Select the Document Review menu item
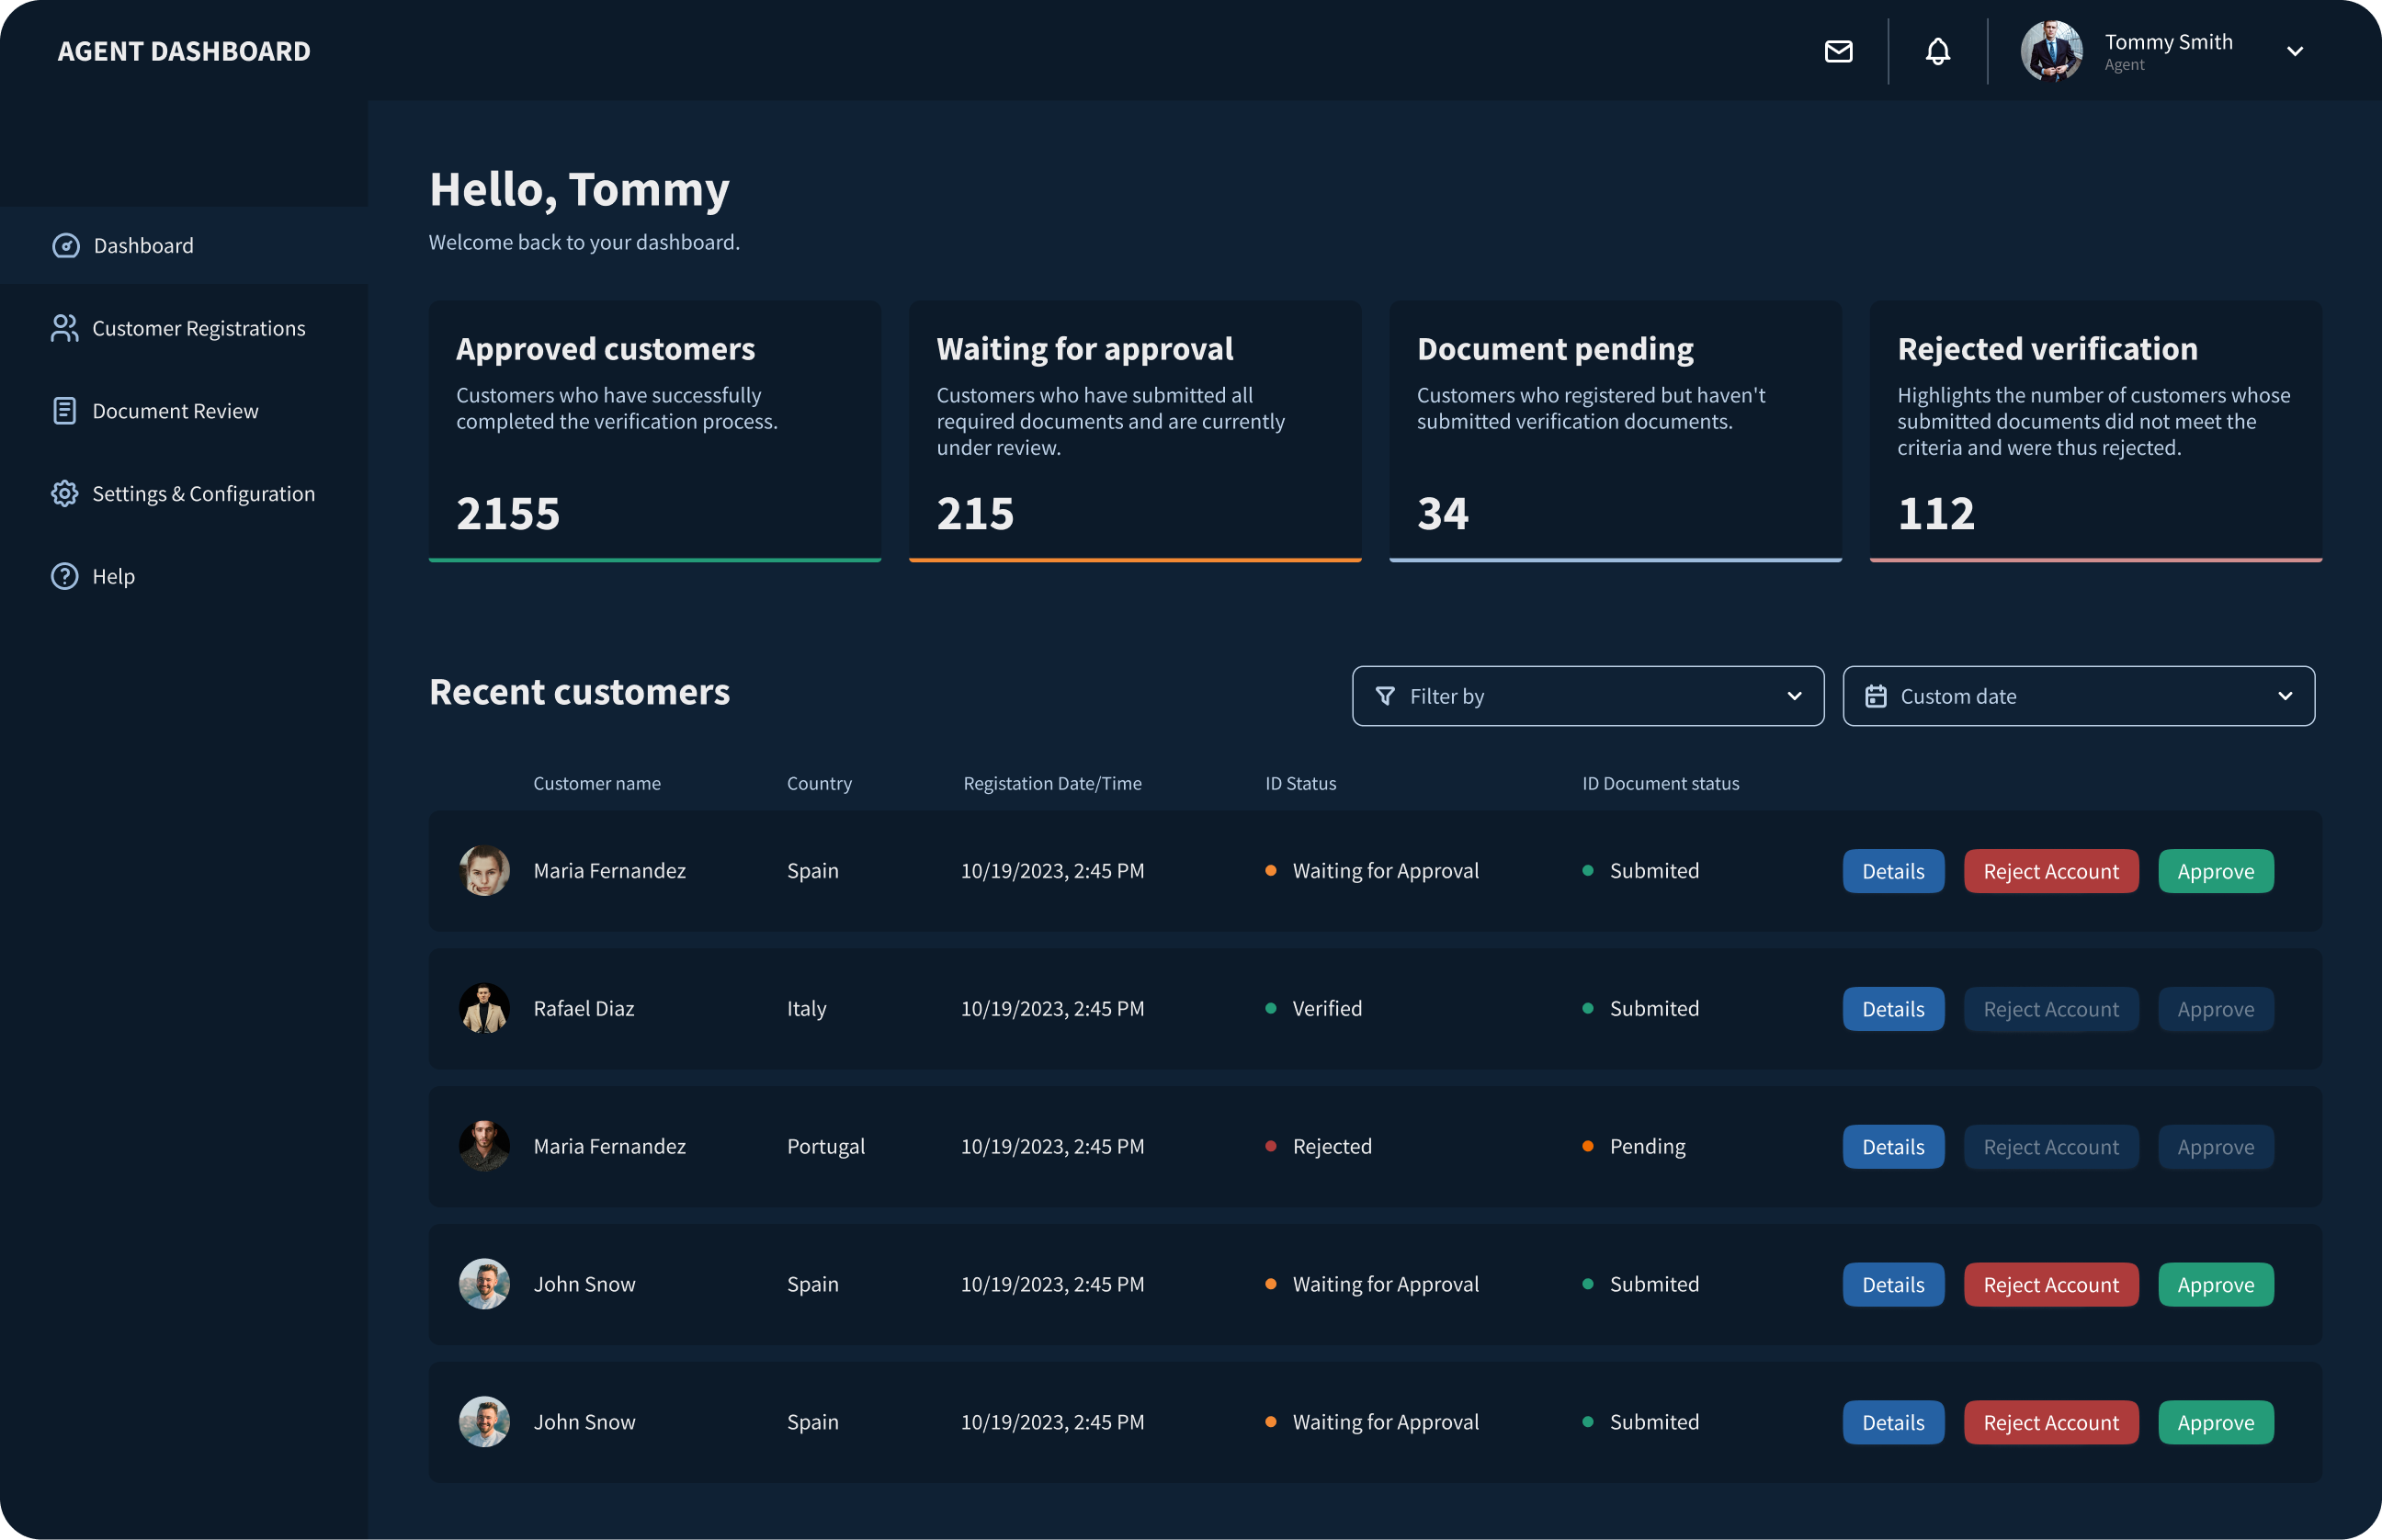Viewport: 2382px width, 1540px height. pos(175,411)
